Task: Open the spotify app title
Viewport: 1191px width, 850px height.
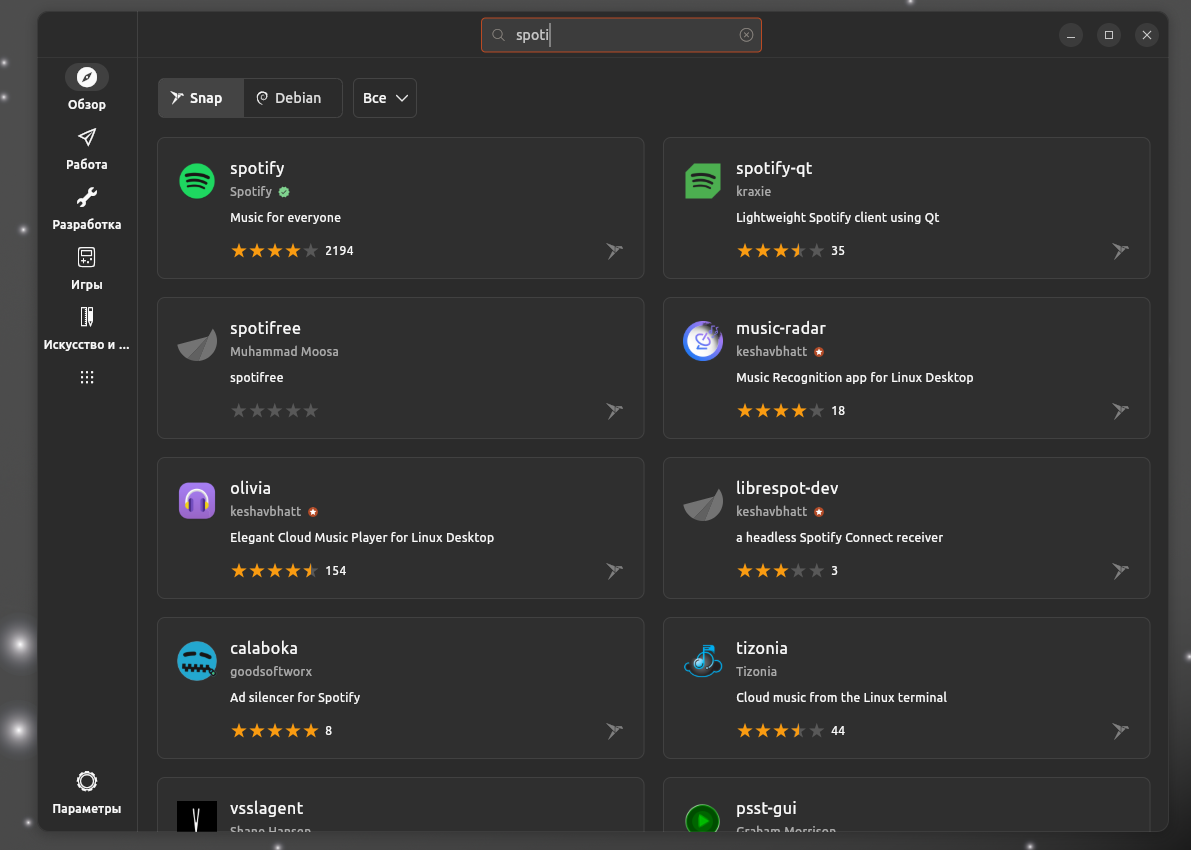Action: coord(257,168)
